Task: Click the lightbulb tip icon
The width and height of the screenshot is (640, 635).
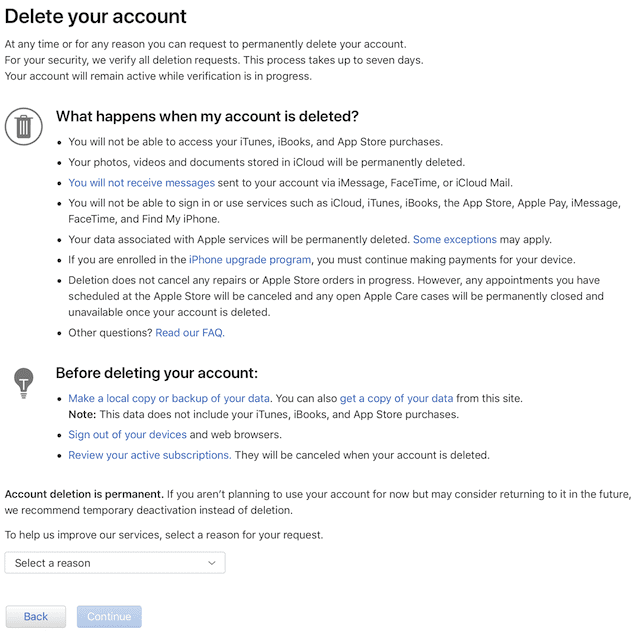Action: pyautogui.click(x=23, y=381)
